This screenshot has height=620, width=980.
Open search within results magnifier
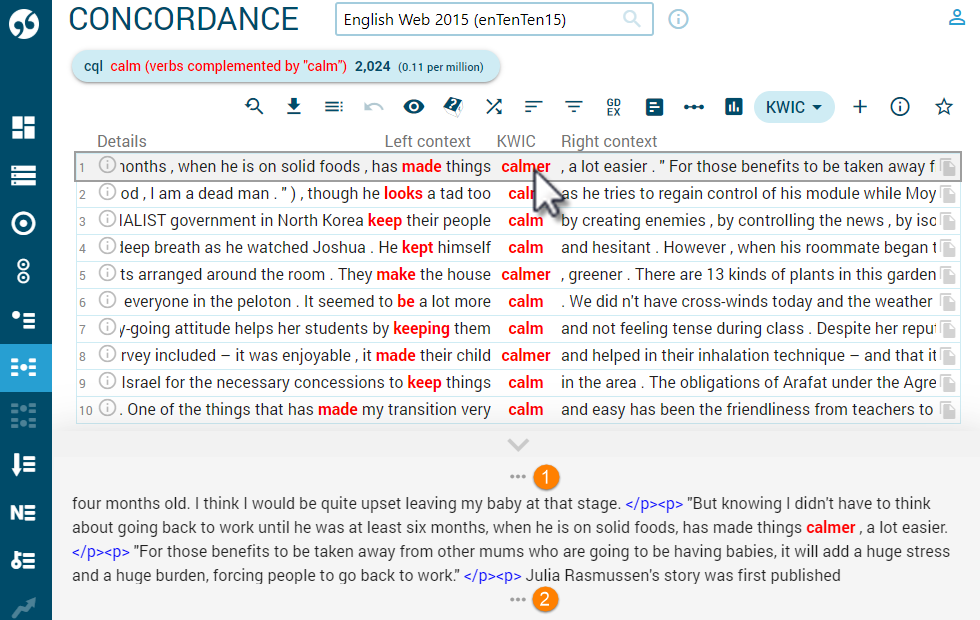254,107
